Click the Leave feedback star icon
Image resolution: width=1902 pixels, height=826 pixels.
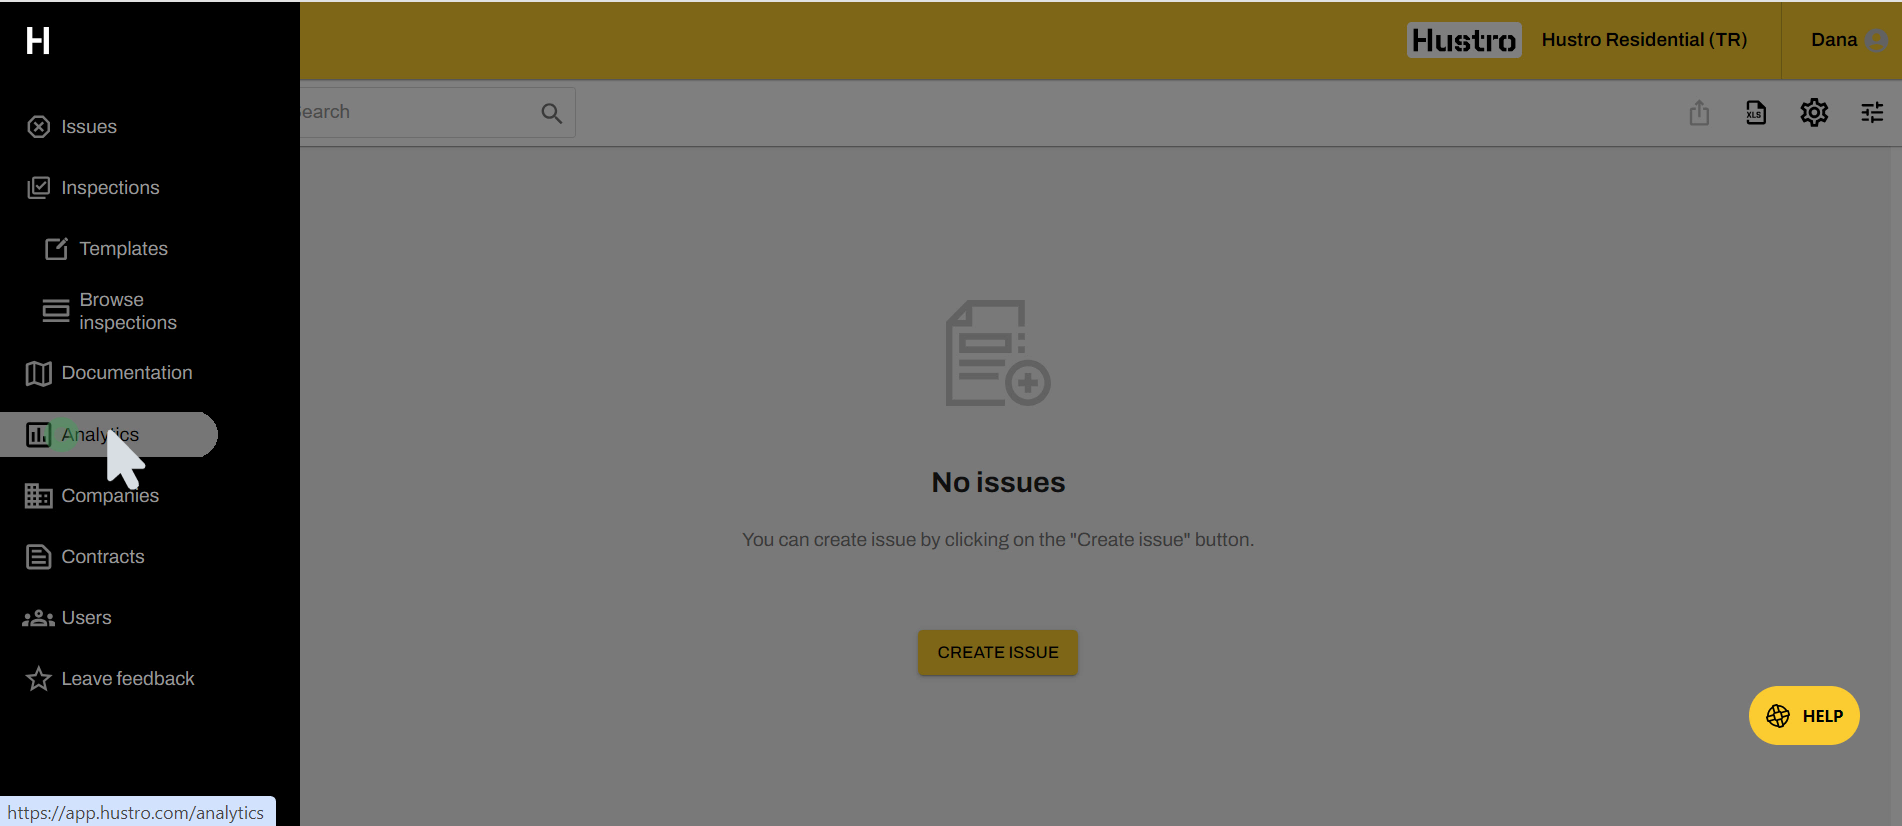pyautogui.click(x=38, y=679)
